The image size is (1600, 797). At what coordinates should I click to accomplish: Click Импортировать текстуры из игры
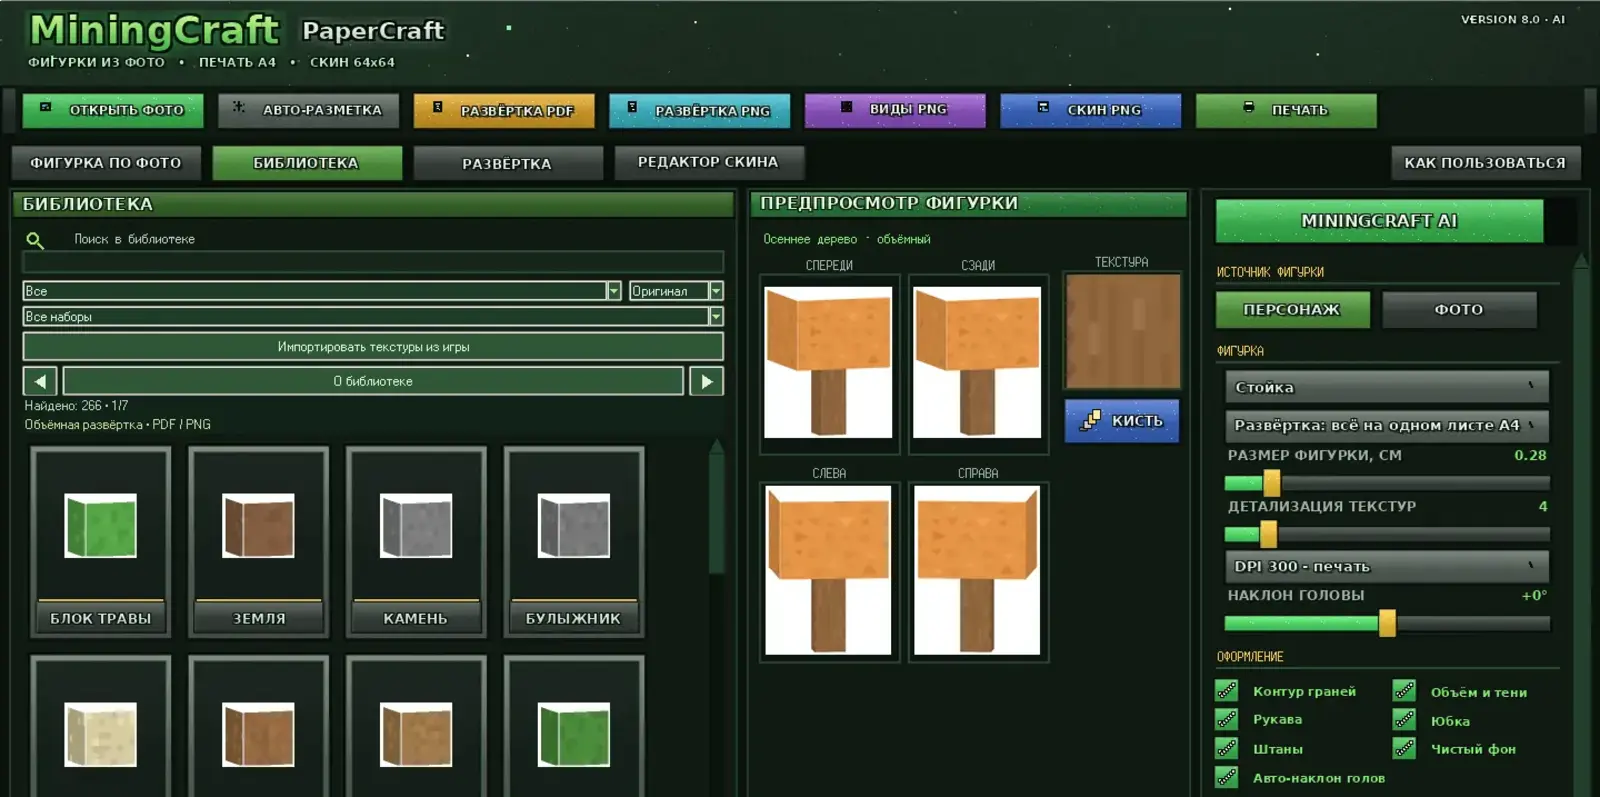(x=373, y=347)
